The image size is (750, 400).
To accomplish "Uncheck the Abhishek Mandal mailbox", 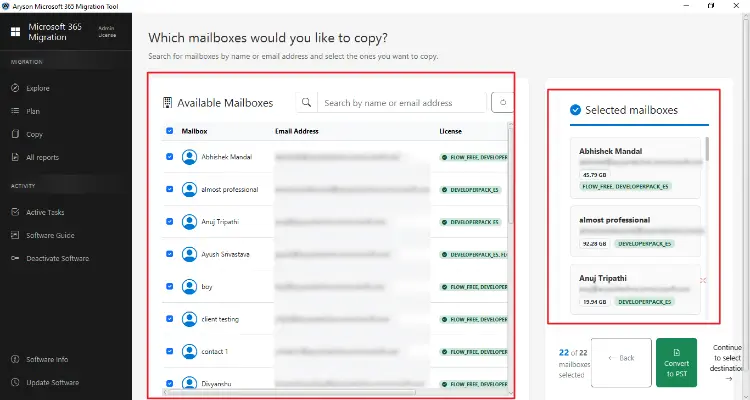I will tap(169, 156).
